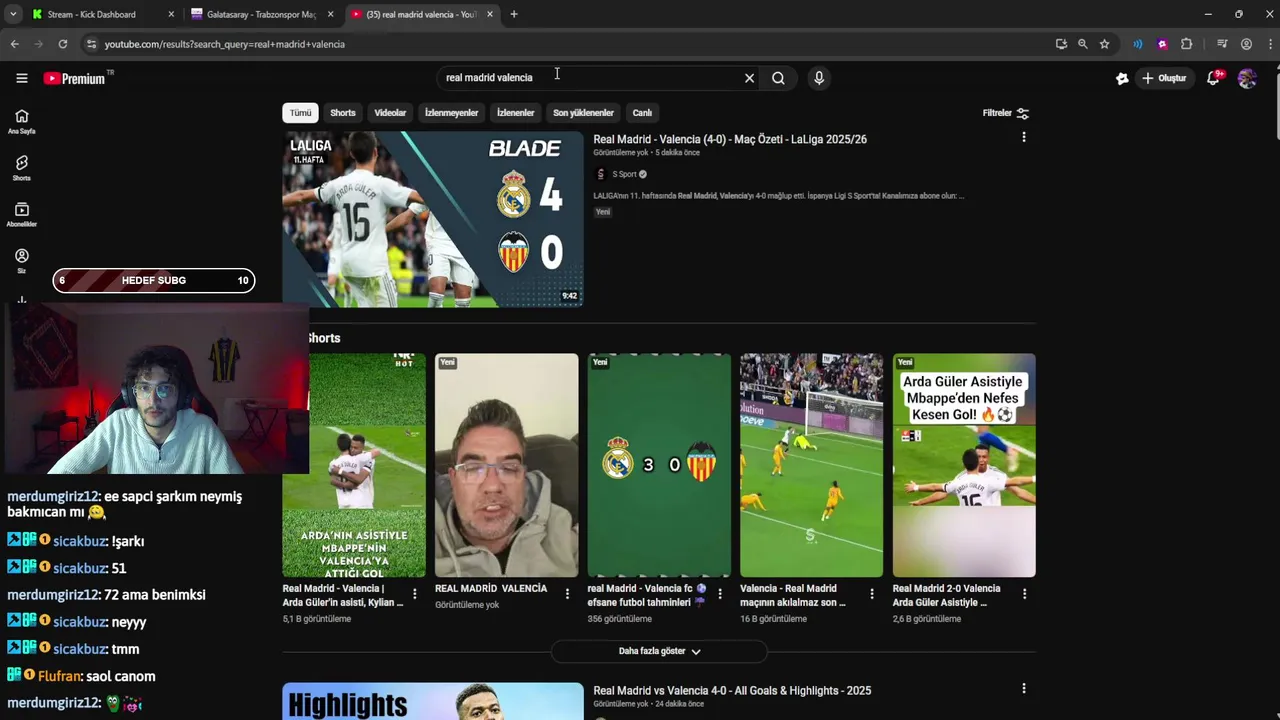
Task: Clear the search box with the X
Action: click(x=749, y=78)
